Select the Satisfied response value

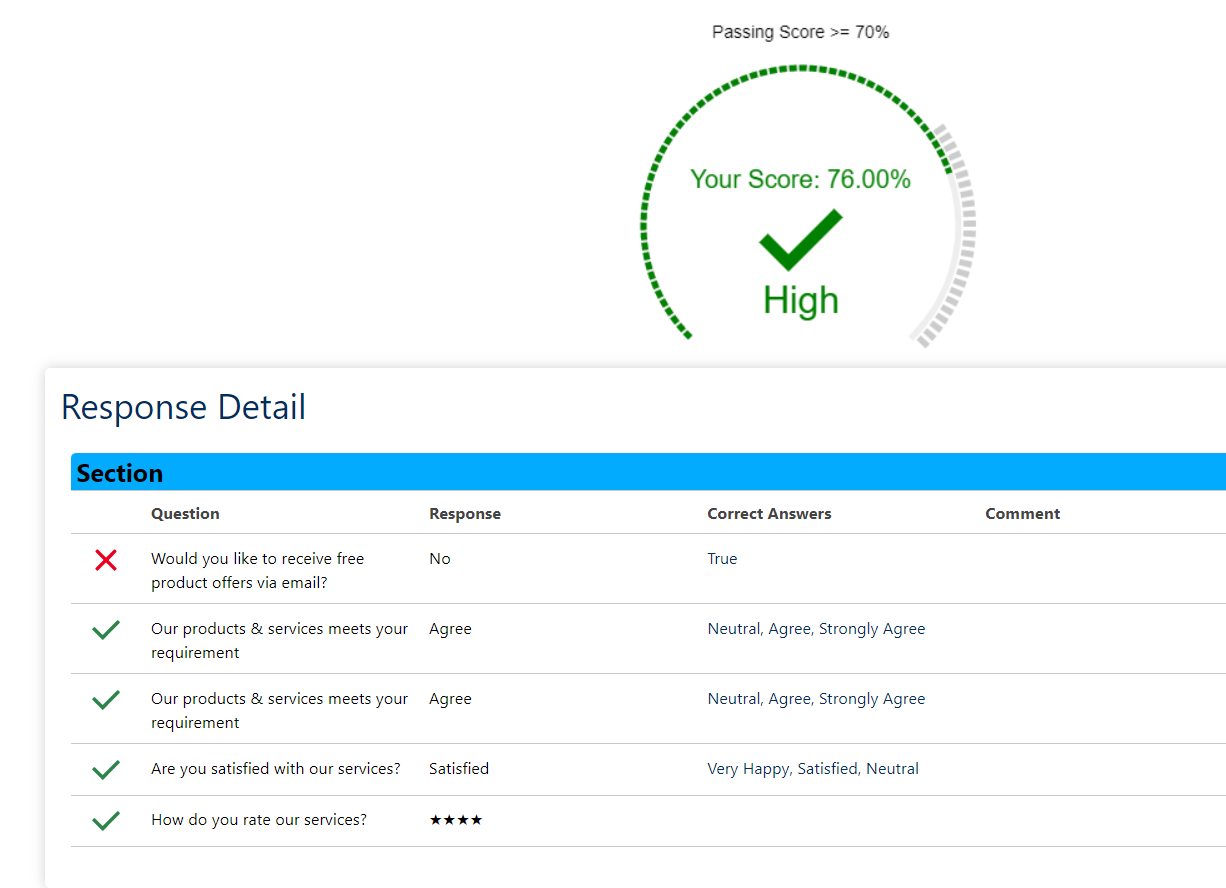click(459, 768)
